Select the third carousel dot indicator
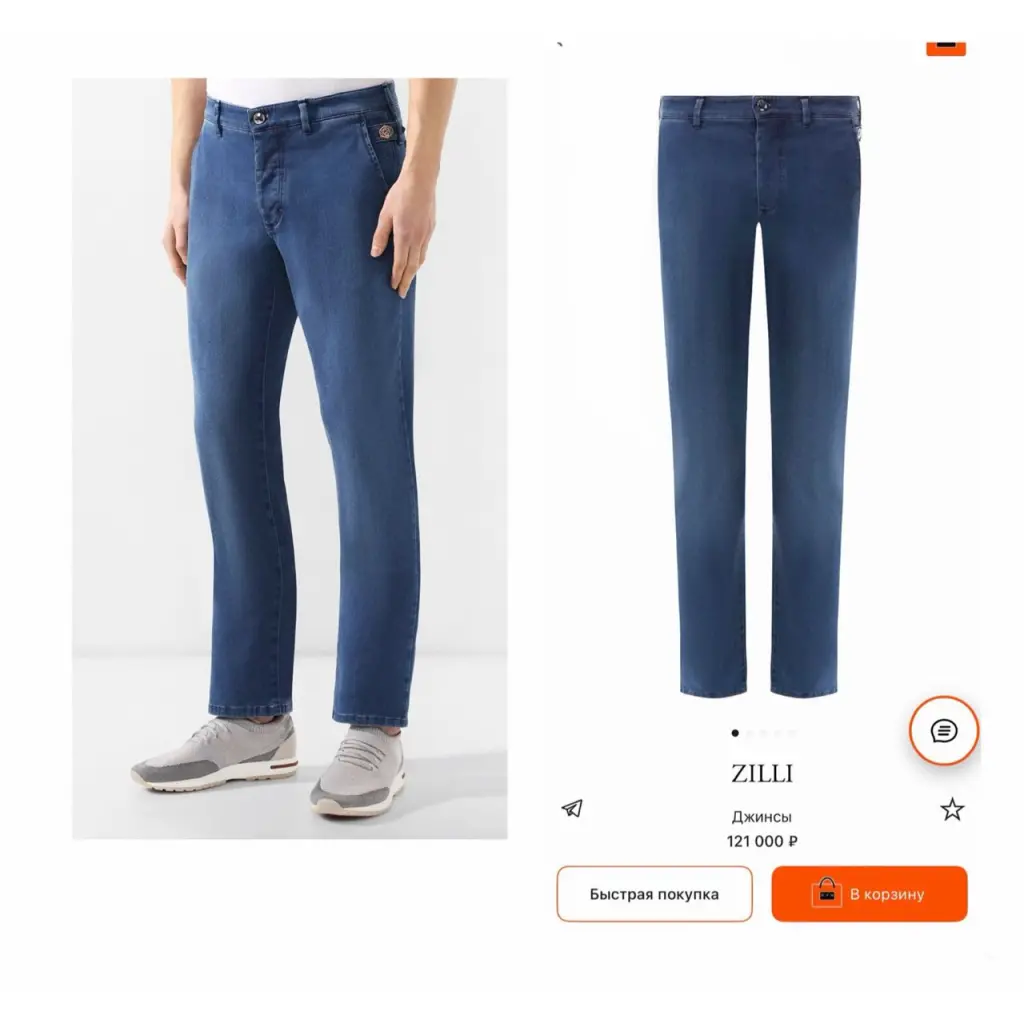The image size is (1024, 1024). click(x=763, y=733)
